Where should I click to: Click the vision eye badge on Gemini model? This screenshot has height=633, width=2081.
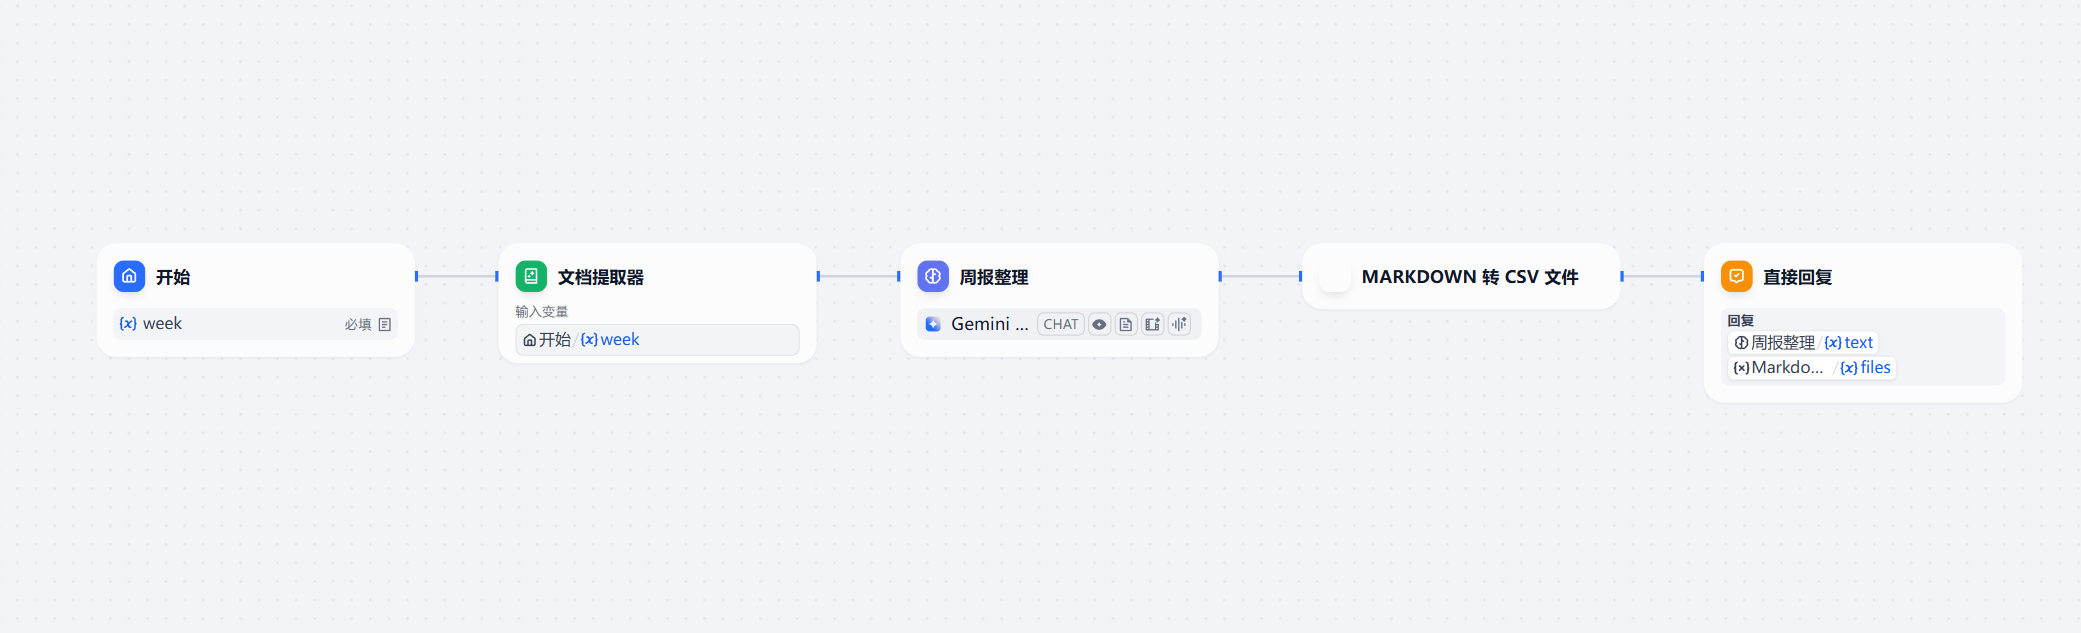pyautogui.click(x=1099, y=324)
